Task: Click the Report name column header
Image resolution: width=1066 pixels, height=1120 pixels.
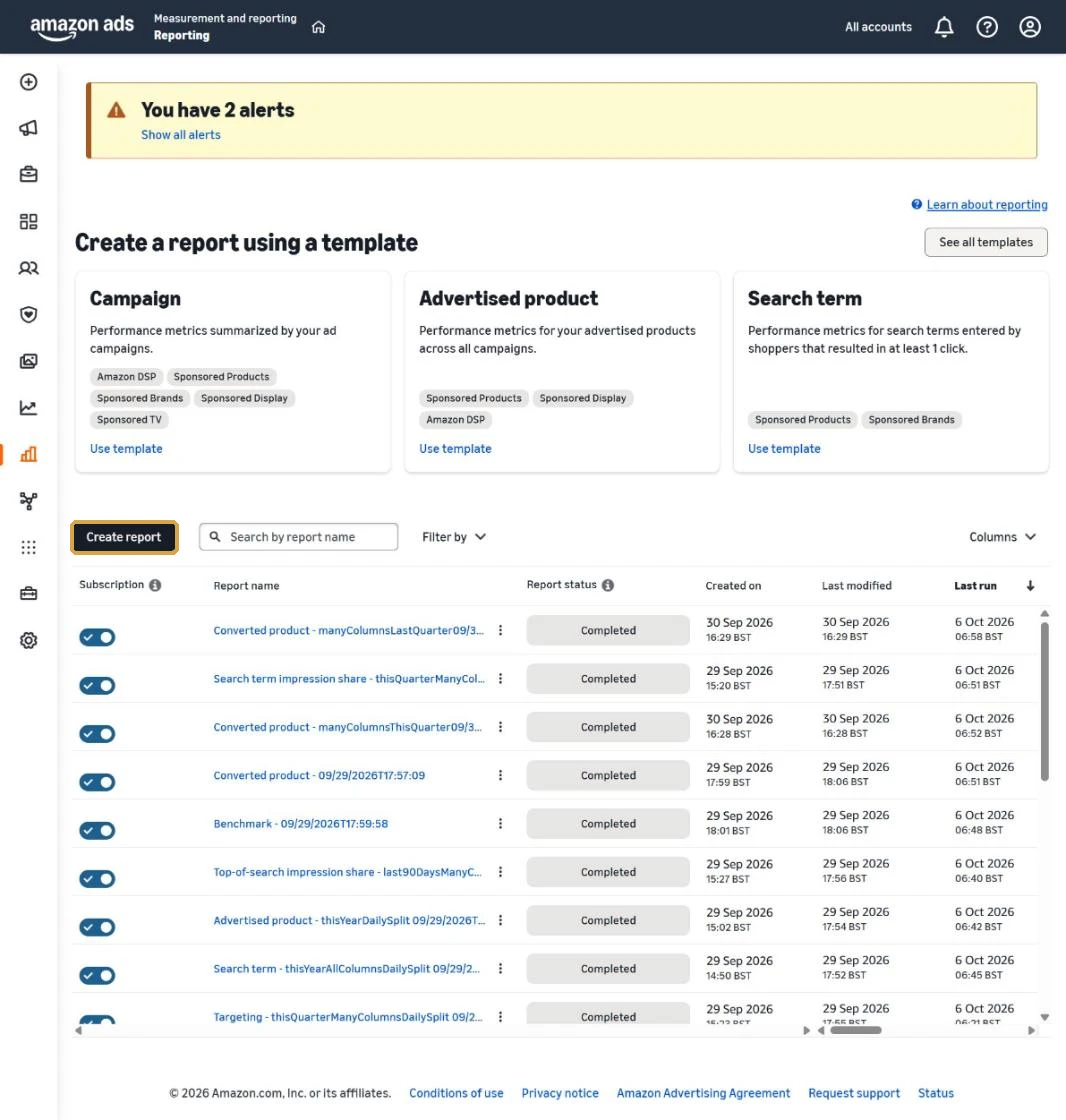Action: click(x=246, y=586)
